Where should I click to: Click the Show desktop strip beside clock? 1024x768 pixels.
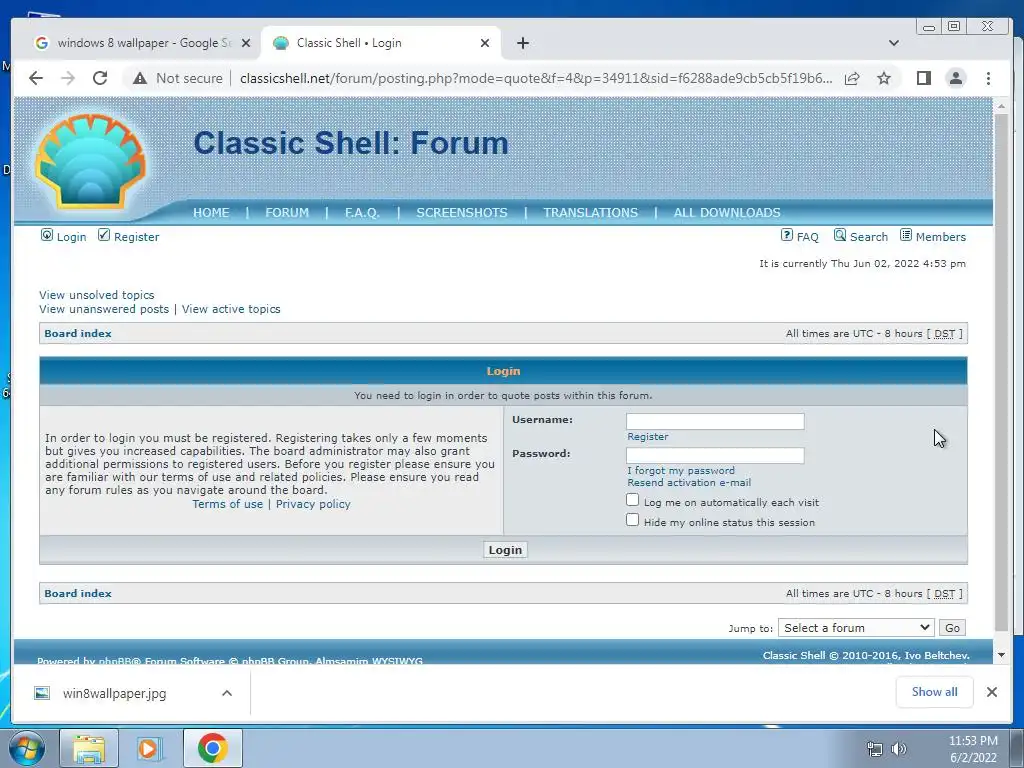[1017, 748]
